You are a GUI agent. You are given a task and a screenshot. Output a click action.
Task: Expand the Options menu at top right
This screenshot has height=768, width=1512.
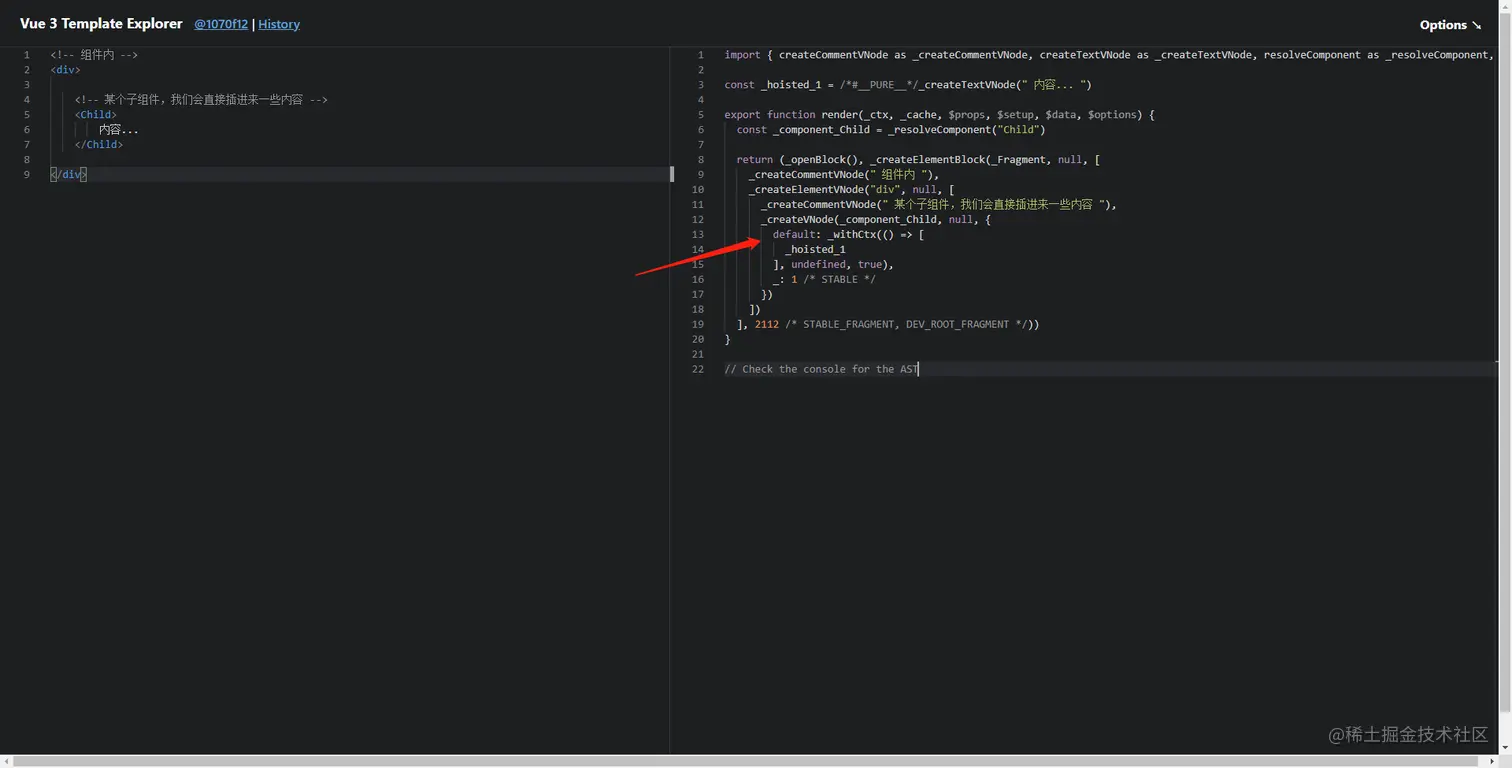coord(1450,25)
